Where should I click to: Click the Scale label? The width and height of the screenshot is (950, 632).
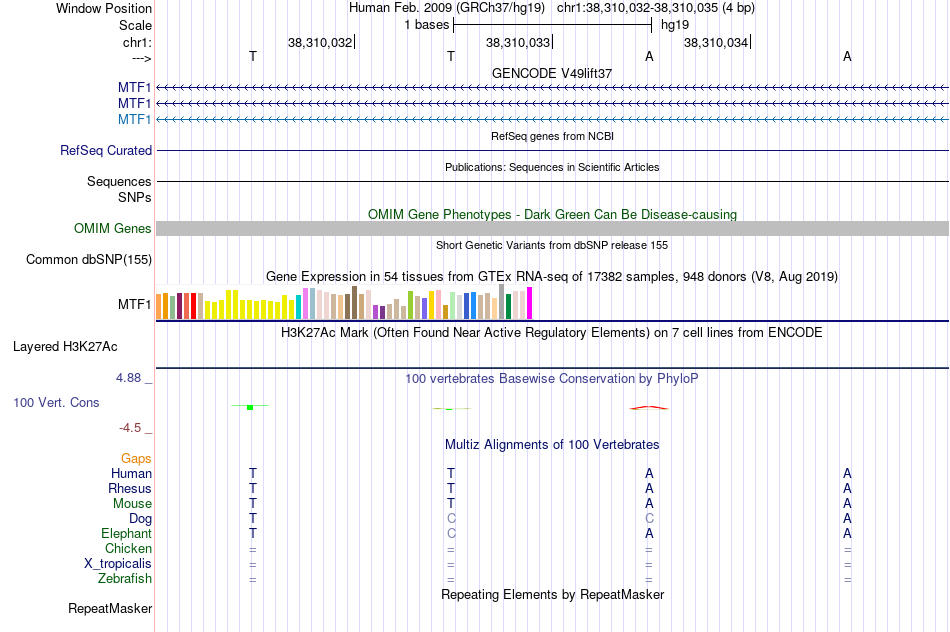coord(135,25)
